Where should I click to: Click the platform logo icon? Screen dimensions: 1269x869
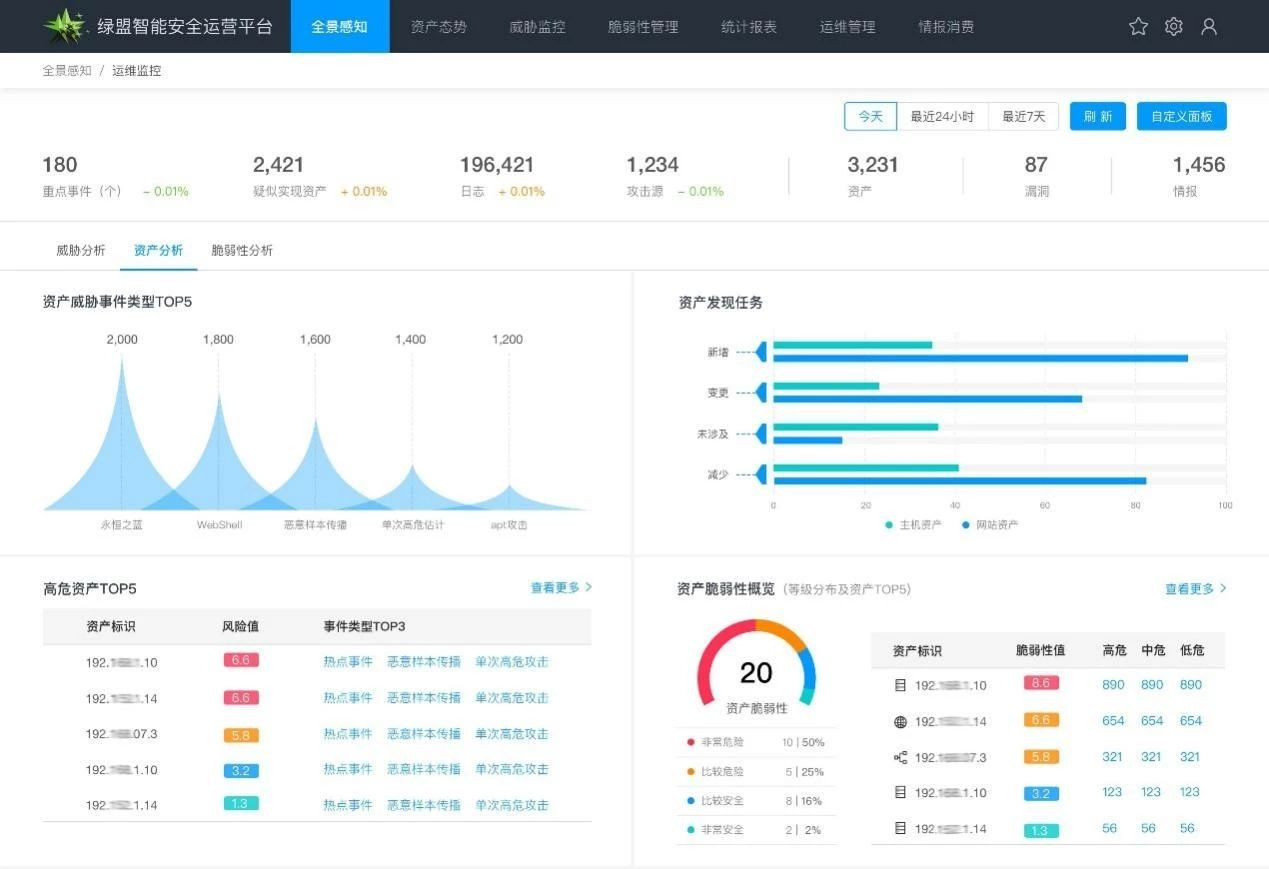tap(66, 26)
